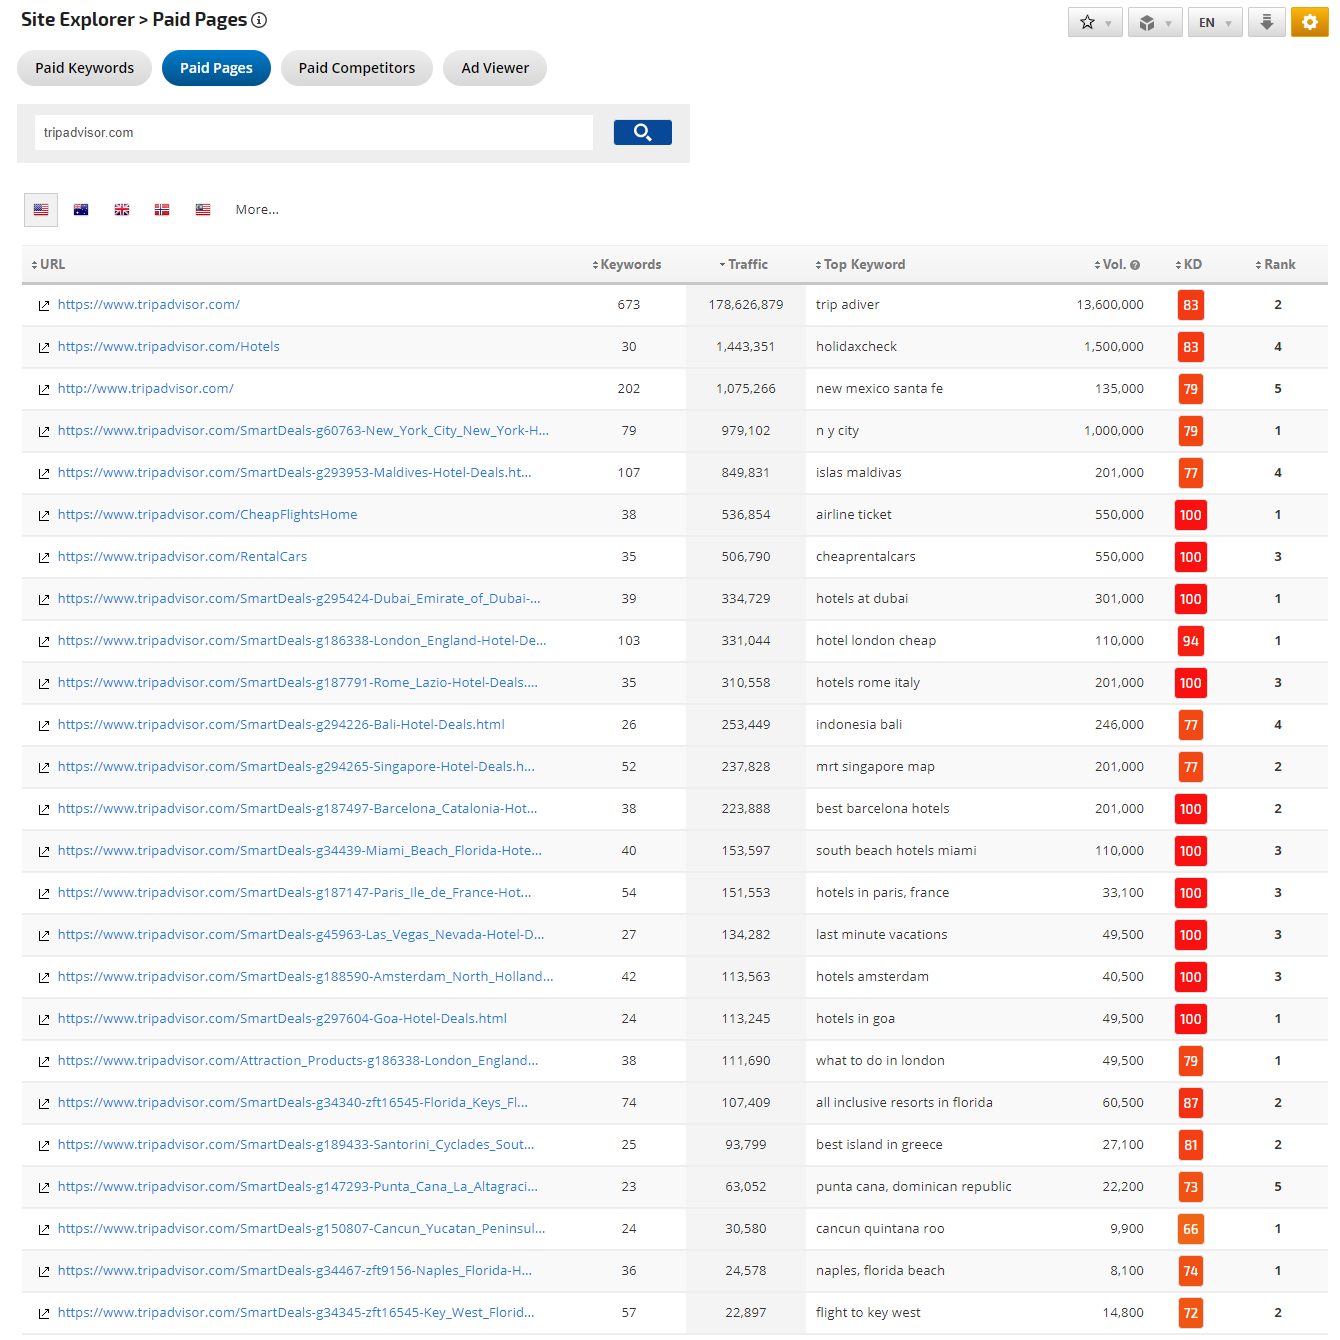This screenshot has width=1340, height=1340.
Task: Sort the table by Traffic column
Action: click(746, 265)
